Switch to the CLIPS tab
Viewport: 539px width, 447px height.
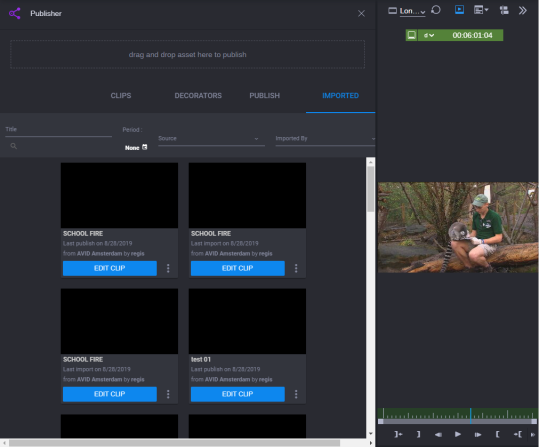121,96
